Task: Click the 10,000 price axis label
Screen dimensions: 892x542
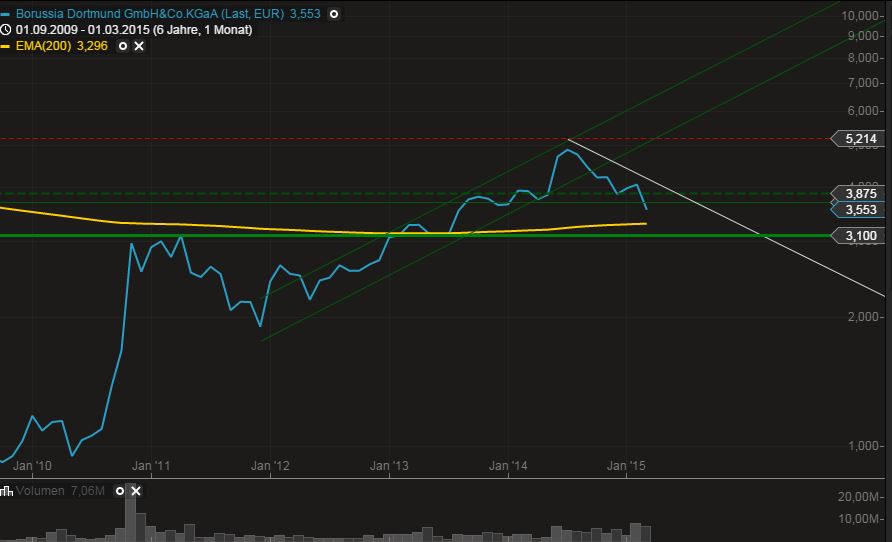Action: (861, 15)
